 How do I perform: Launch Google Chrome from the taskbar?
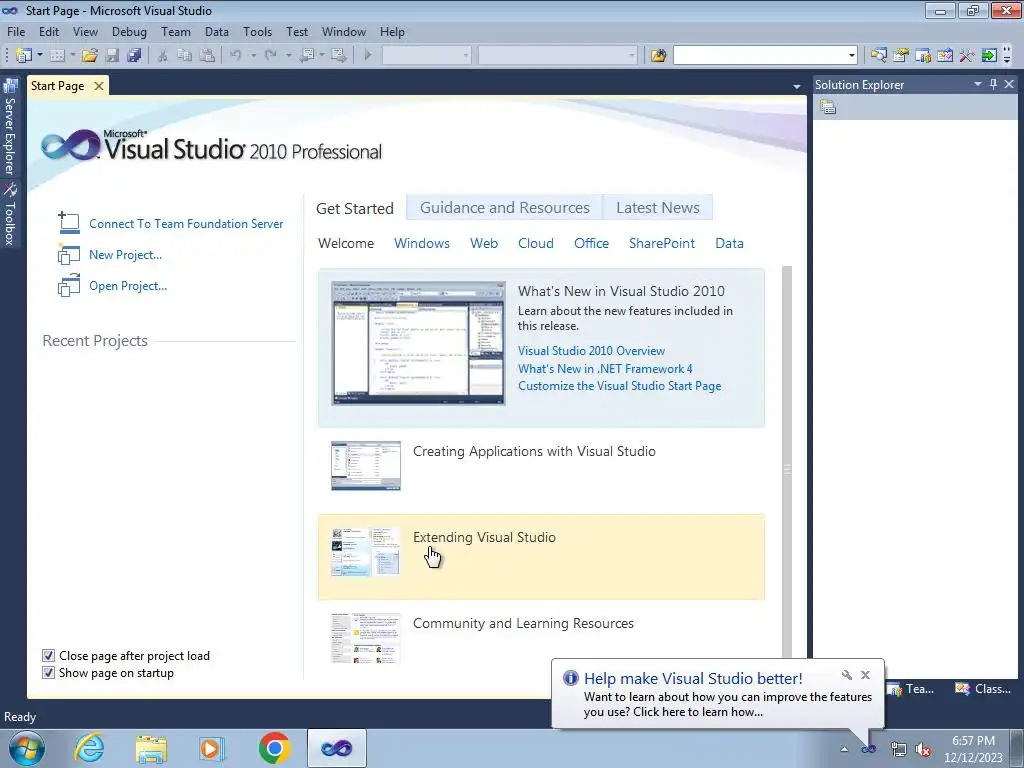[x=274, y=748]
